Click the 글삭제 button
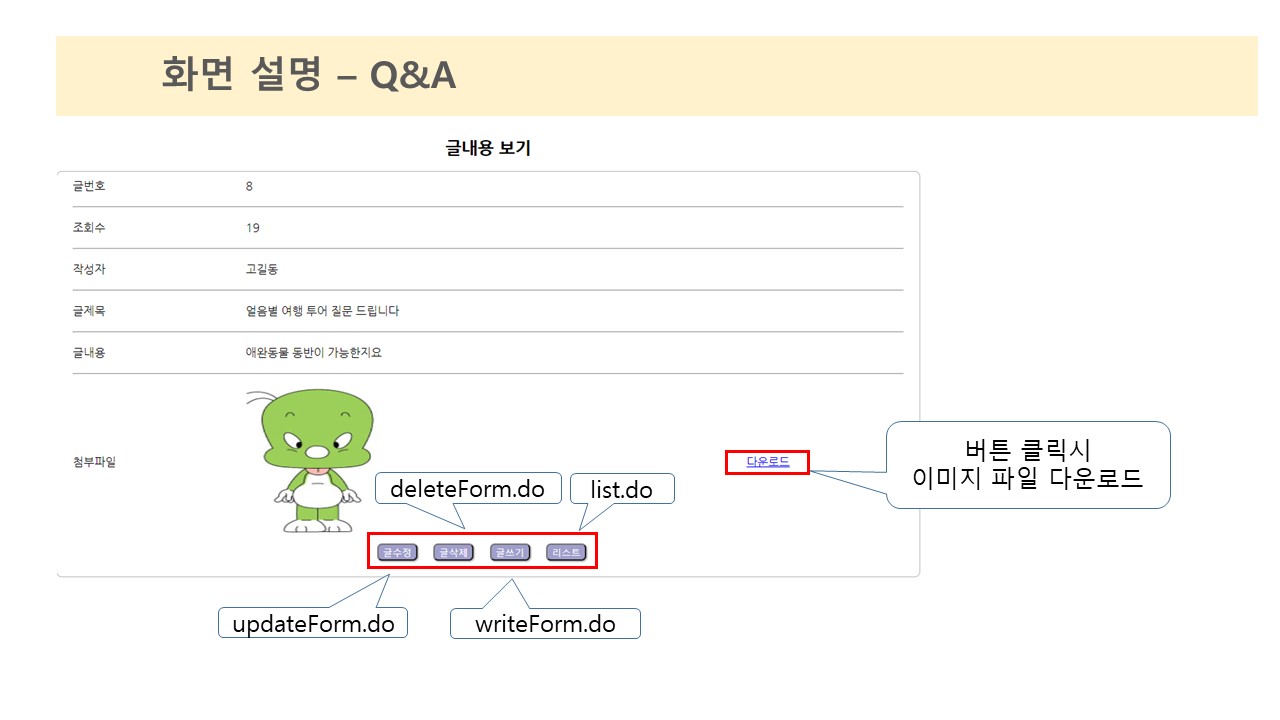This screenshot has width=1280, height=720. tap(453, 552)
